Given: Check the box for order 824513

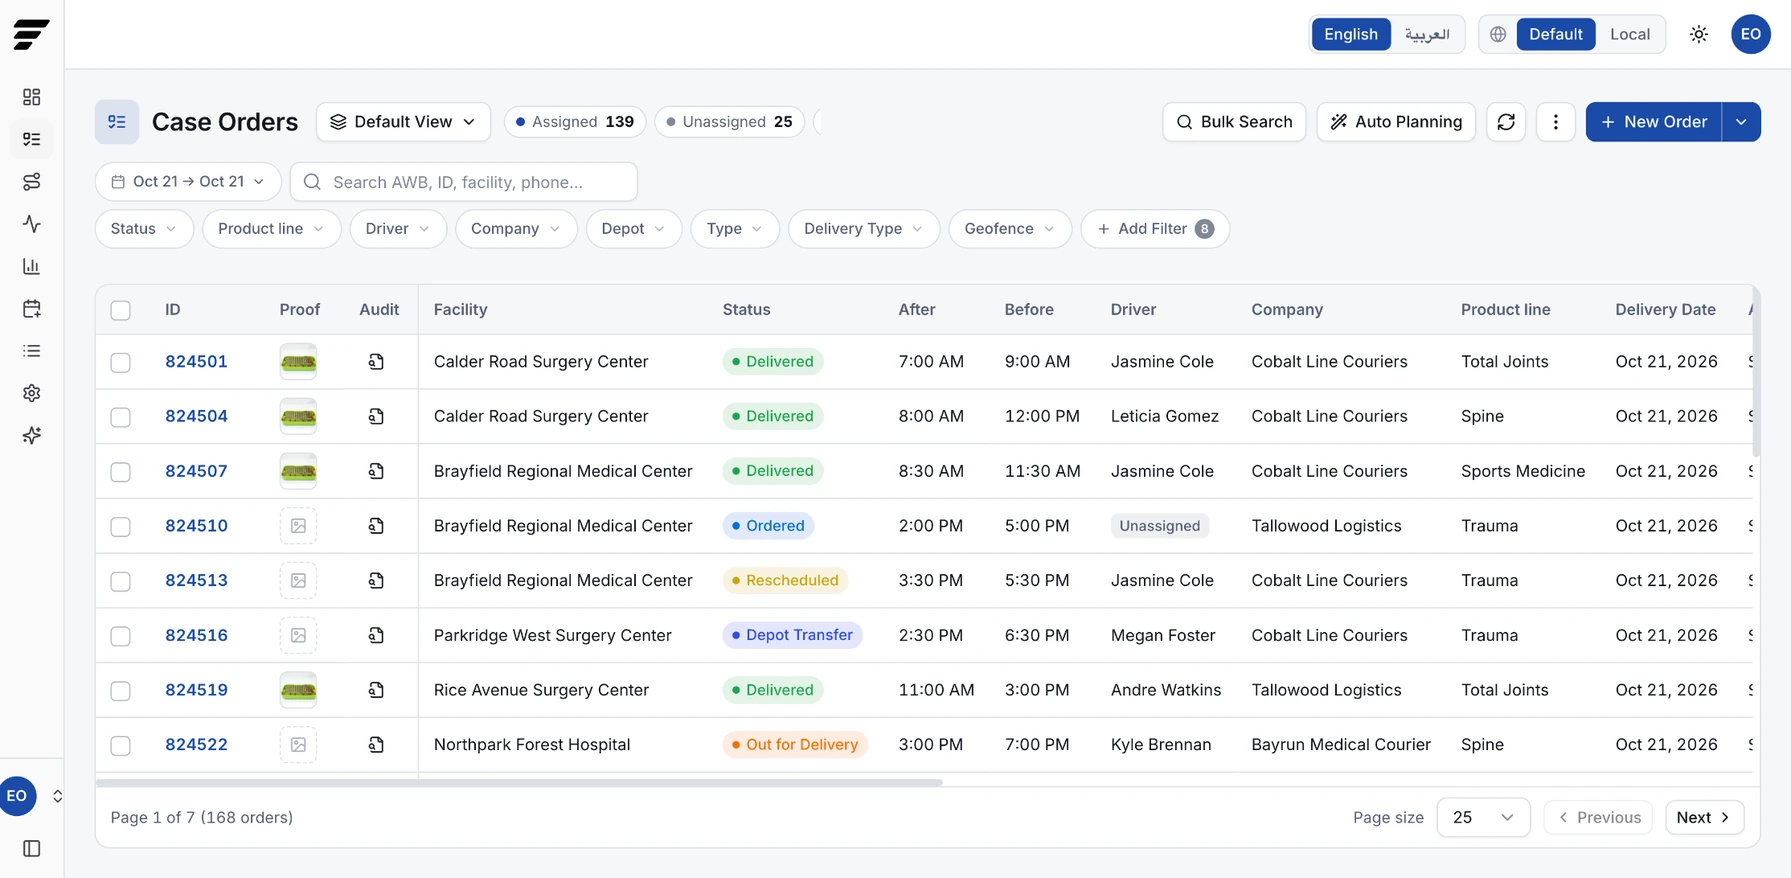Looking at the screenshot, I should pos(121,581).
